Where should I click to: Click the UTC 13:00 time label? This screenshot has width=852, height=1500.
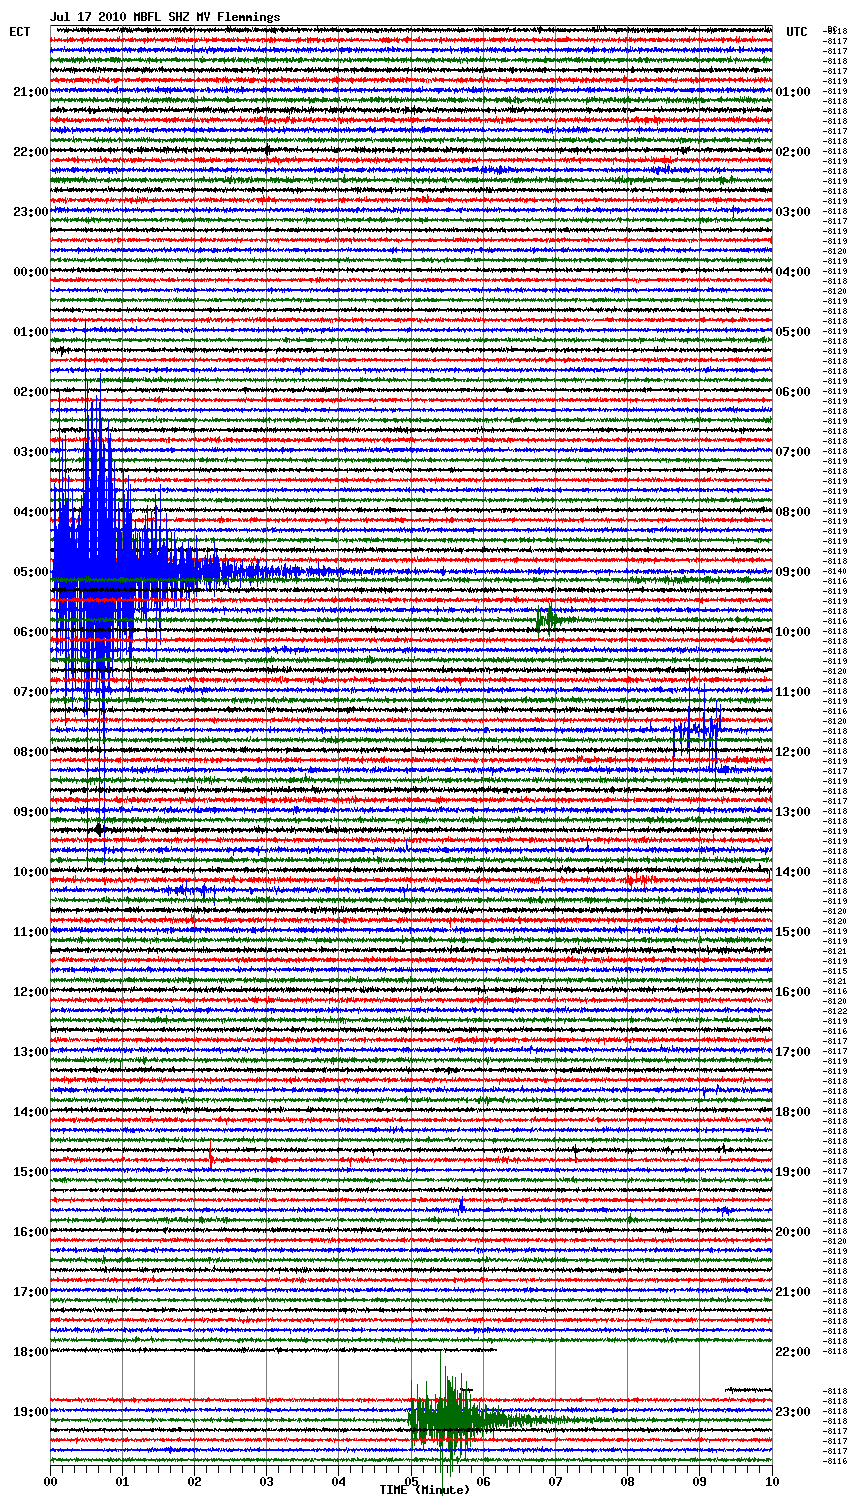[792, 812]
